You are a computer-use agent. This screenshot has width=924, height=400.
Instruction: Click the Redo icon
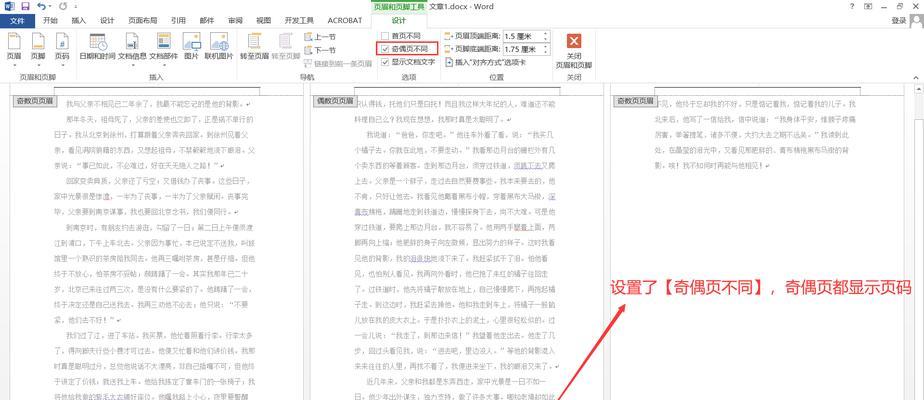63,6
